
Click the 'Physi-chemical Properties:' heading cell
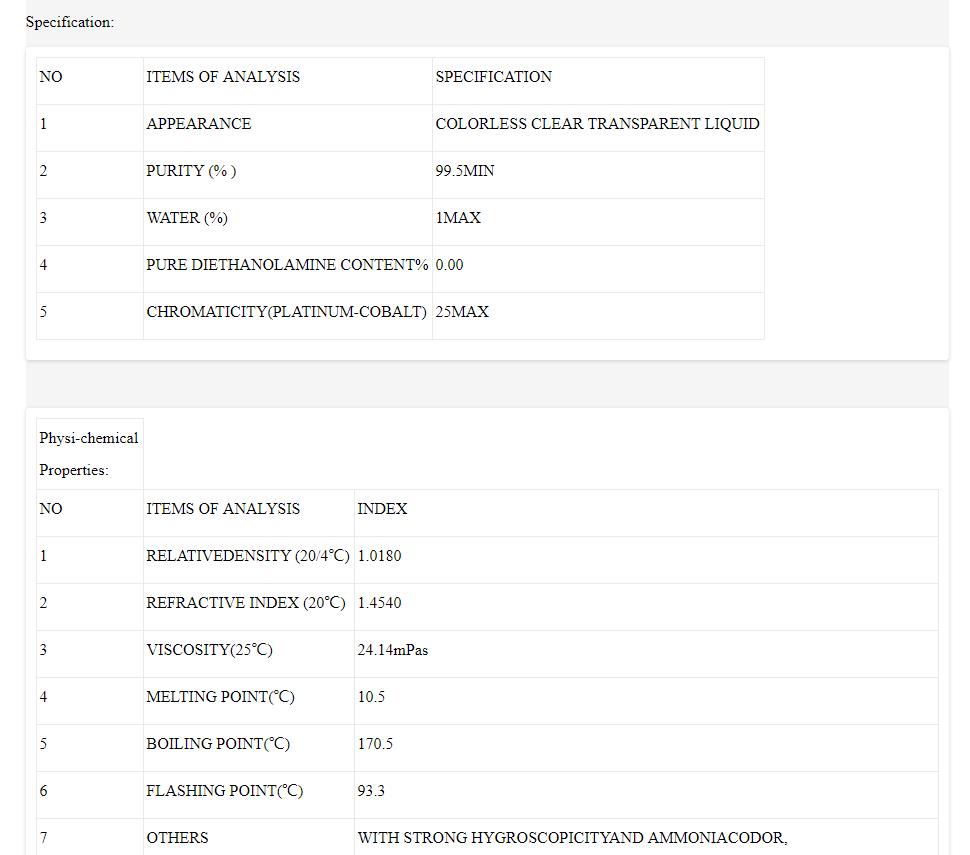(x=89, y=454)
